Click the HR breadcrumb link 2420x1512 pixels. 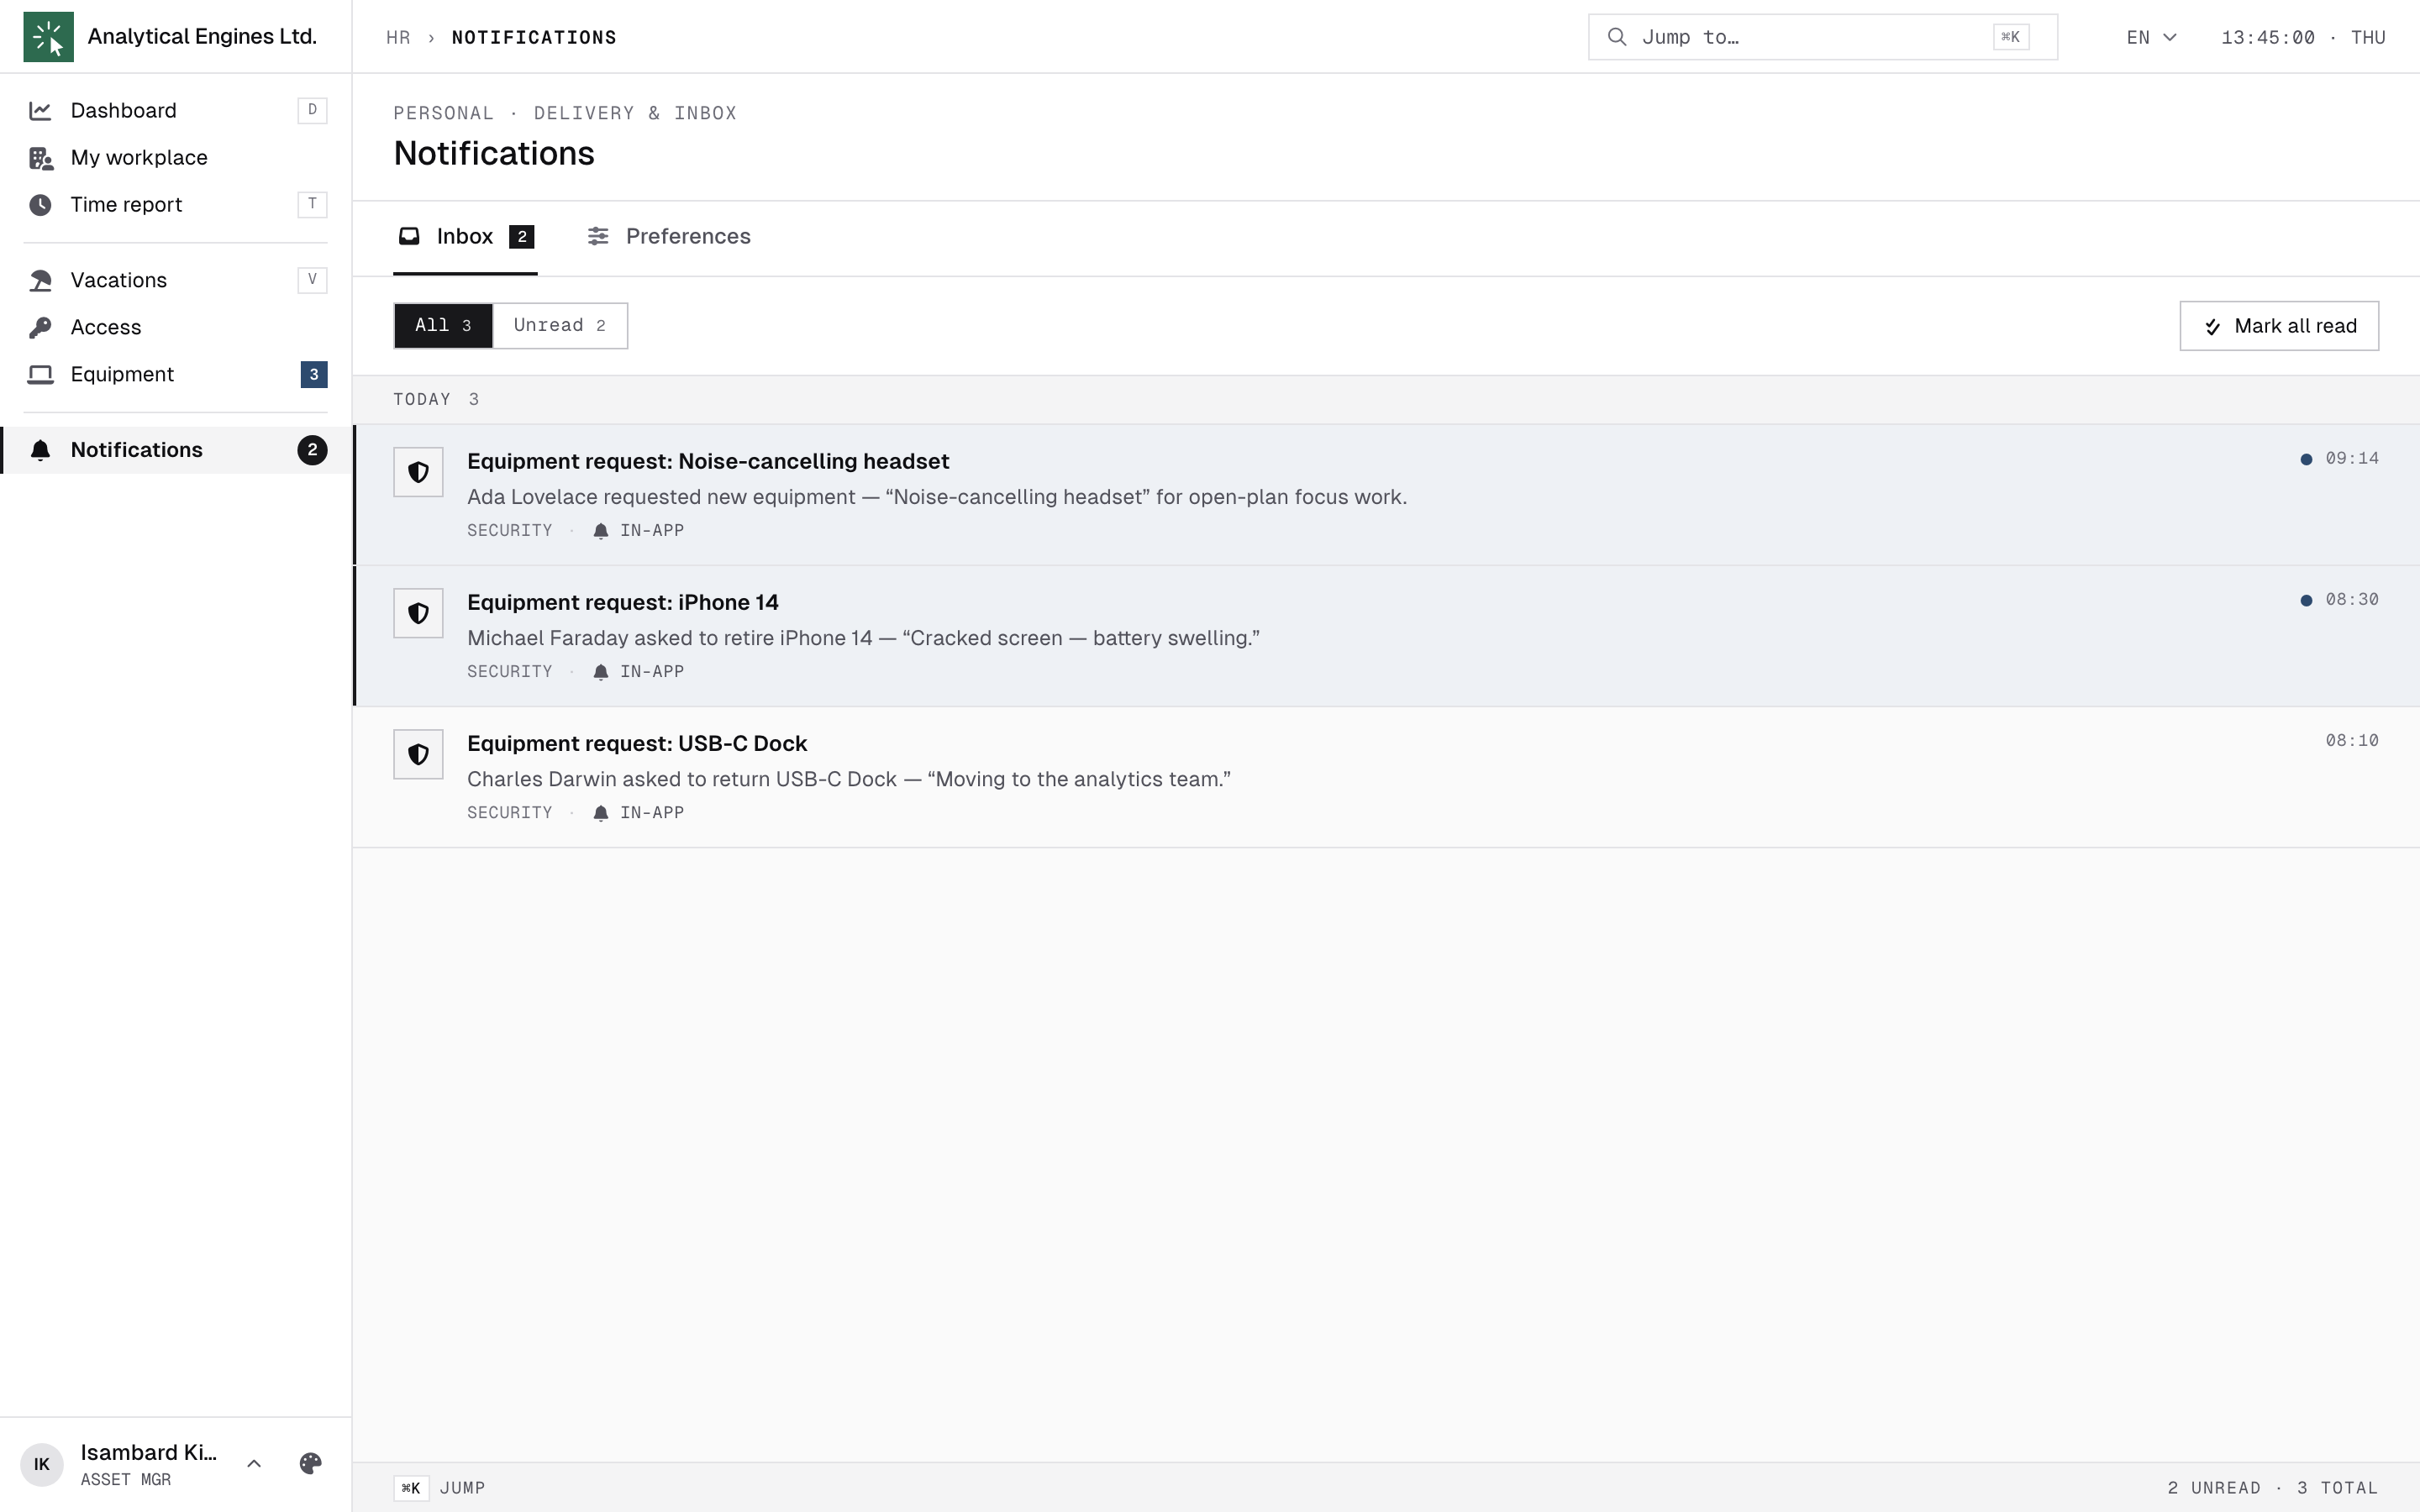click(x=398, y=38)
